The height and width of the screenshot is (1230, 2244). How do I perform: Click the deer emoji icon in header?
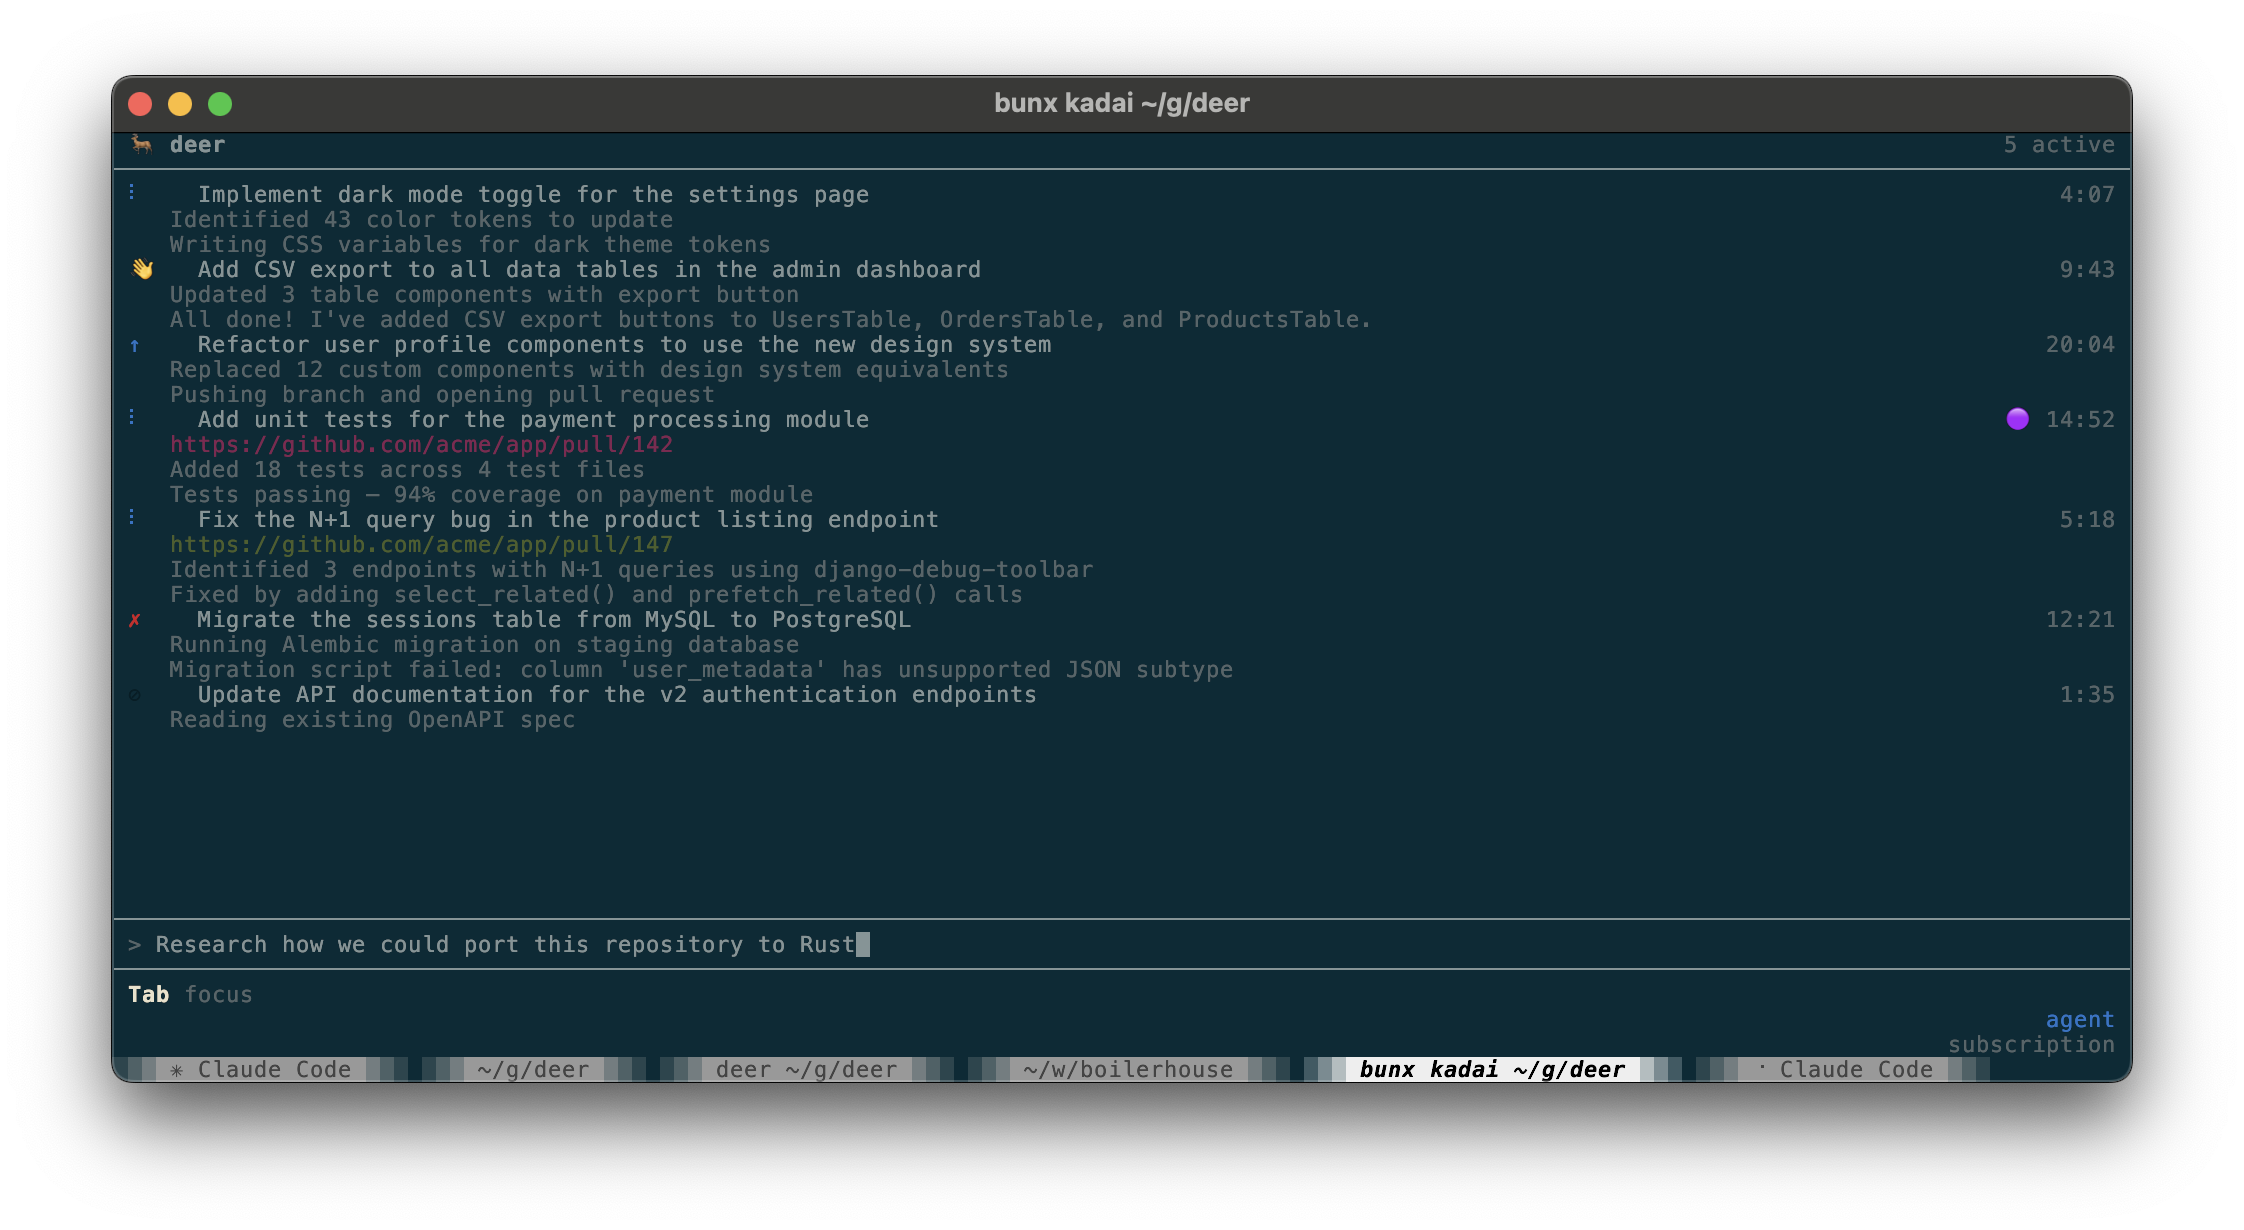(x=142, y=145)
